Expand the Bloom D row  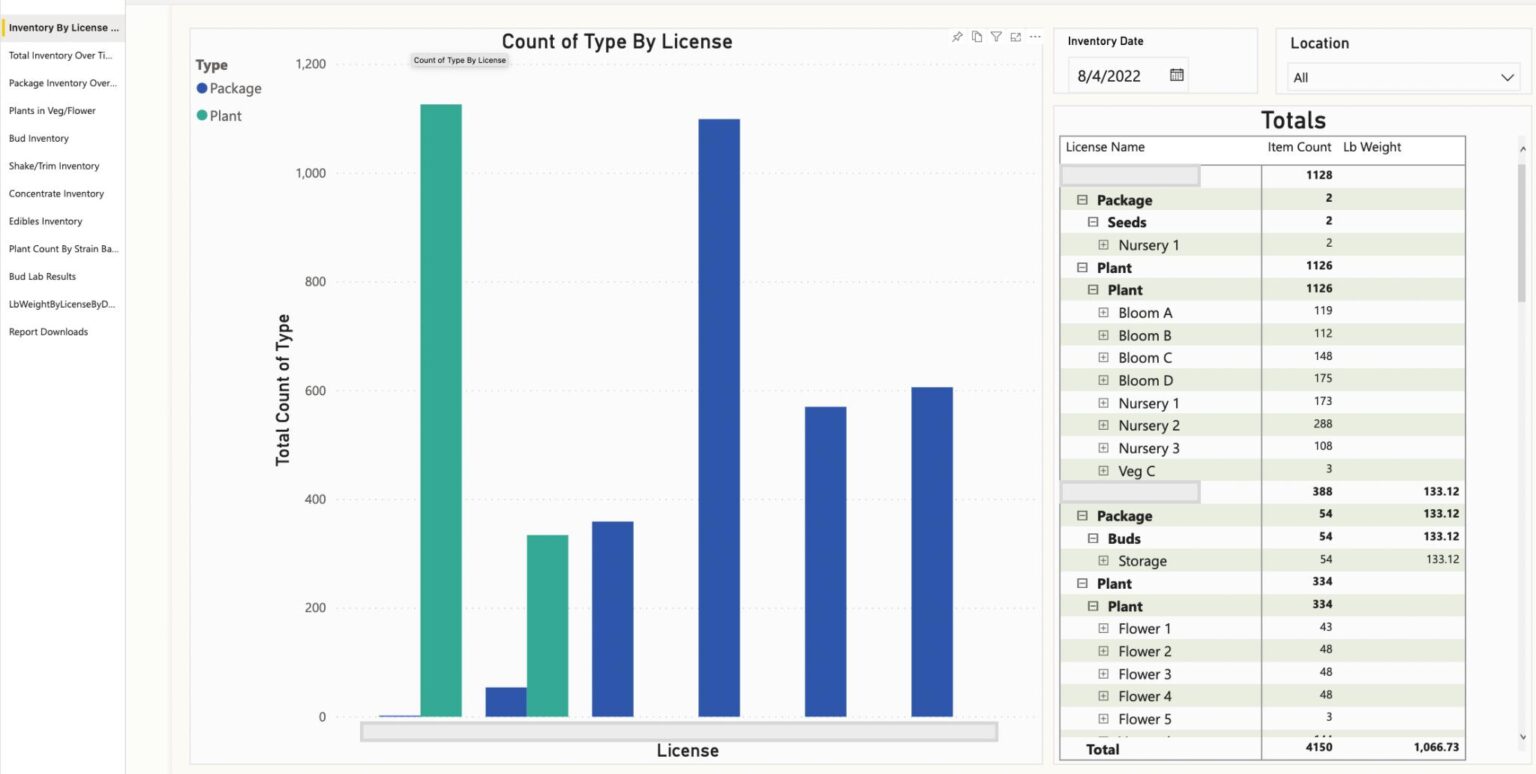(1103, 380)
